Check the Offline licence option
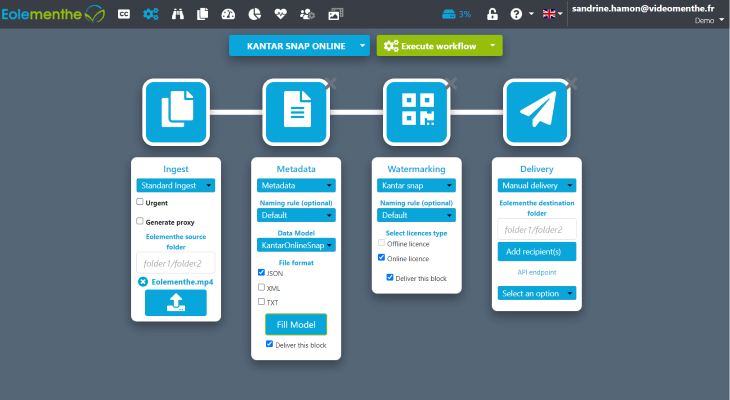730x400 pixels. pyautogui.click(x=381, y=243)
